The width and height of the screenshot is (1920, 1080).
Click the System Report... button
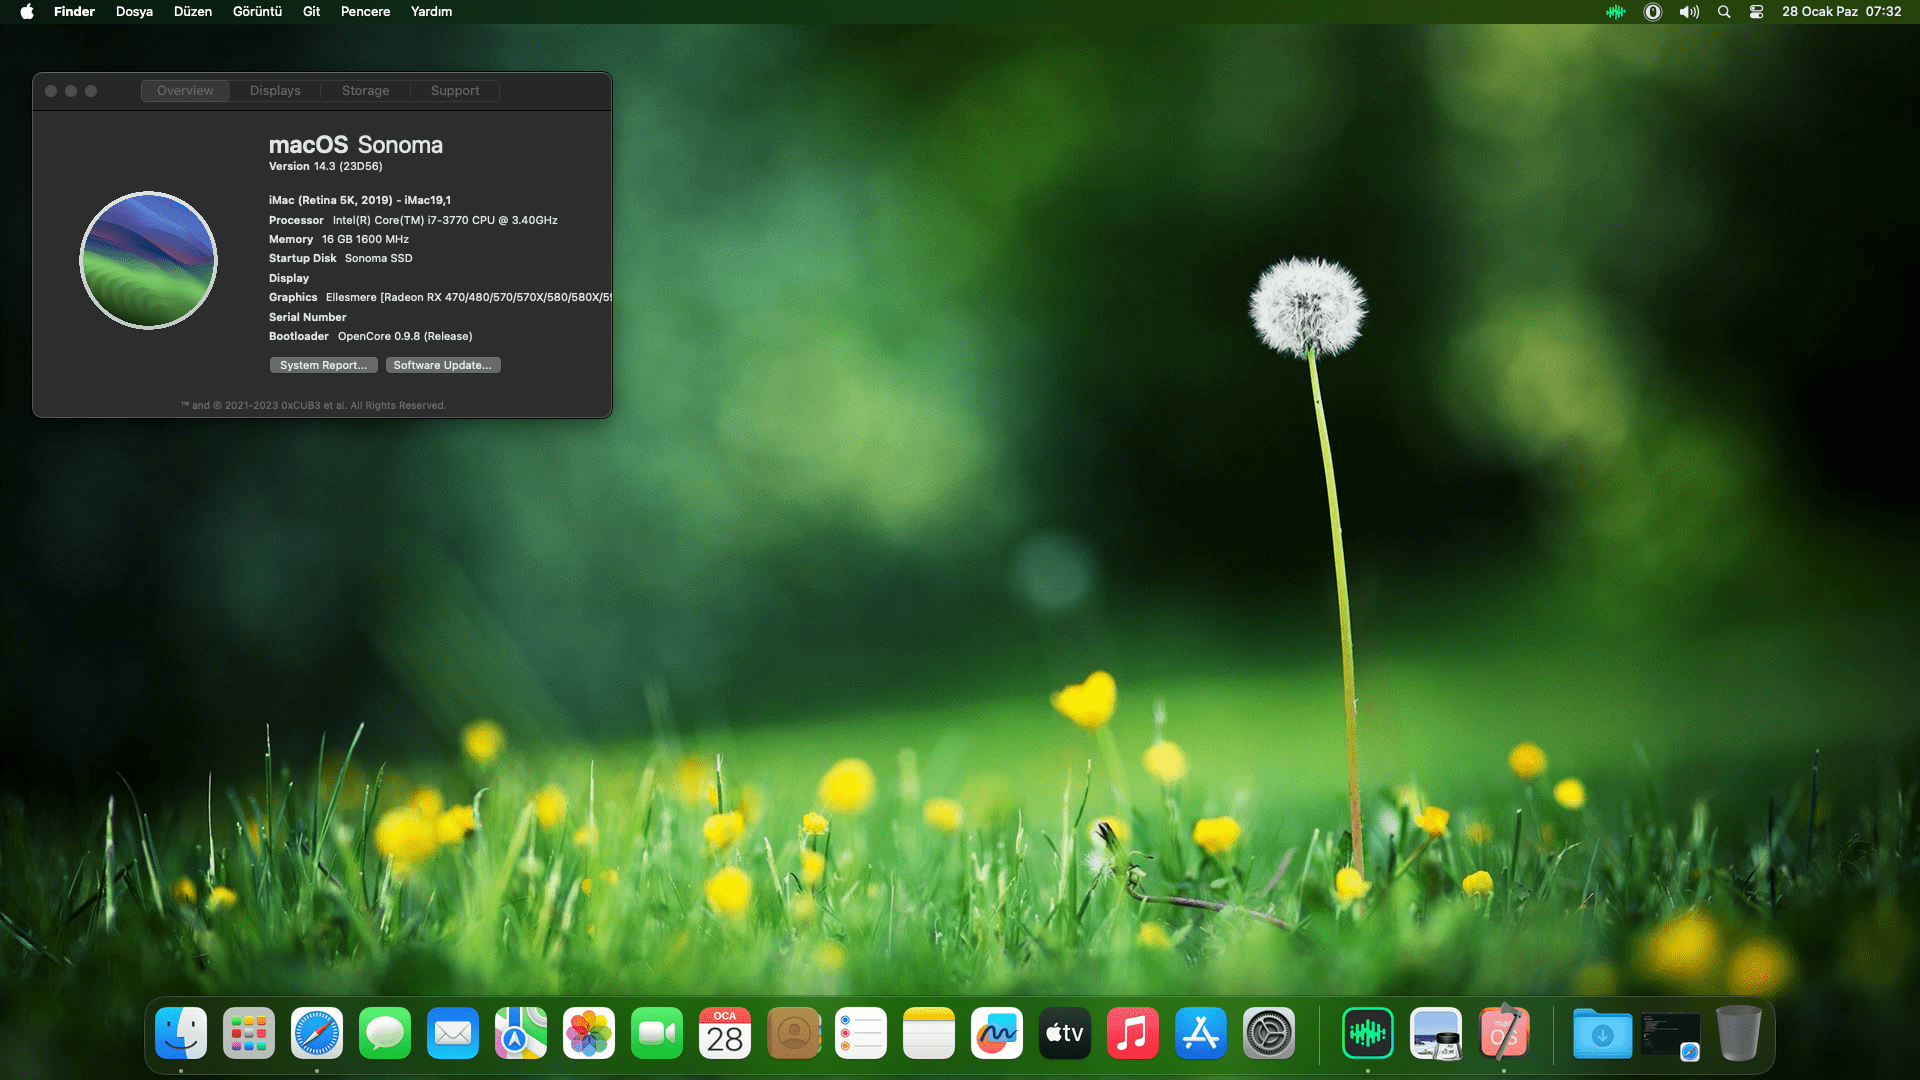pyautogui.click(x=323, y=365)
